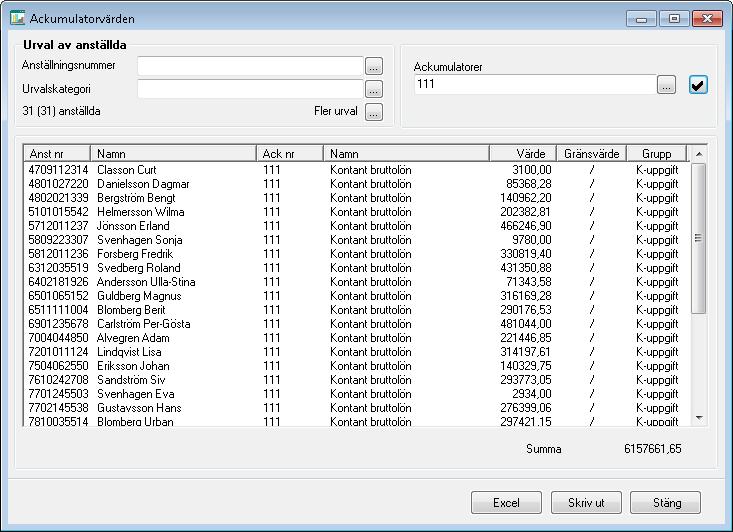Select the row for Helmersson Wilma
The width and height of the screenshot is (733, 532).
(357, 212)
